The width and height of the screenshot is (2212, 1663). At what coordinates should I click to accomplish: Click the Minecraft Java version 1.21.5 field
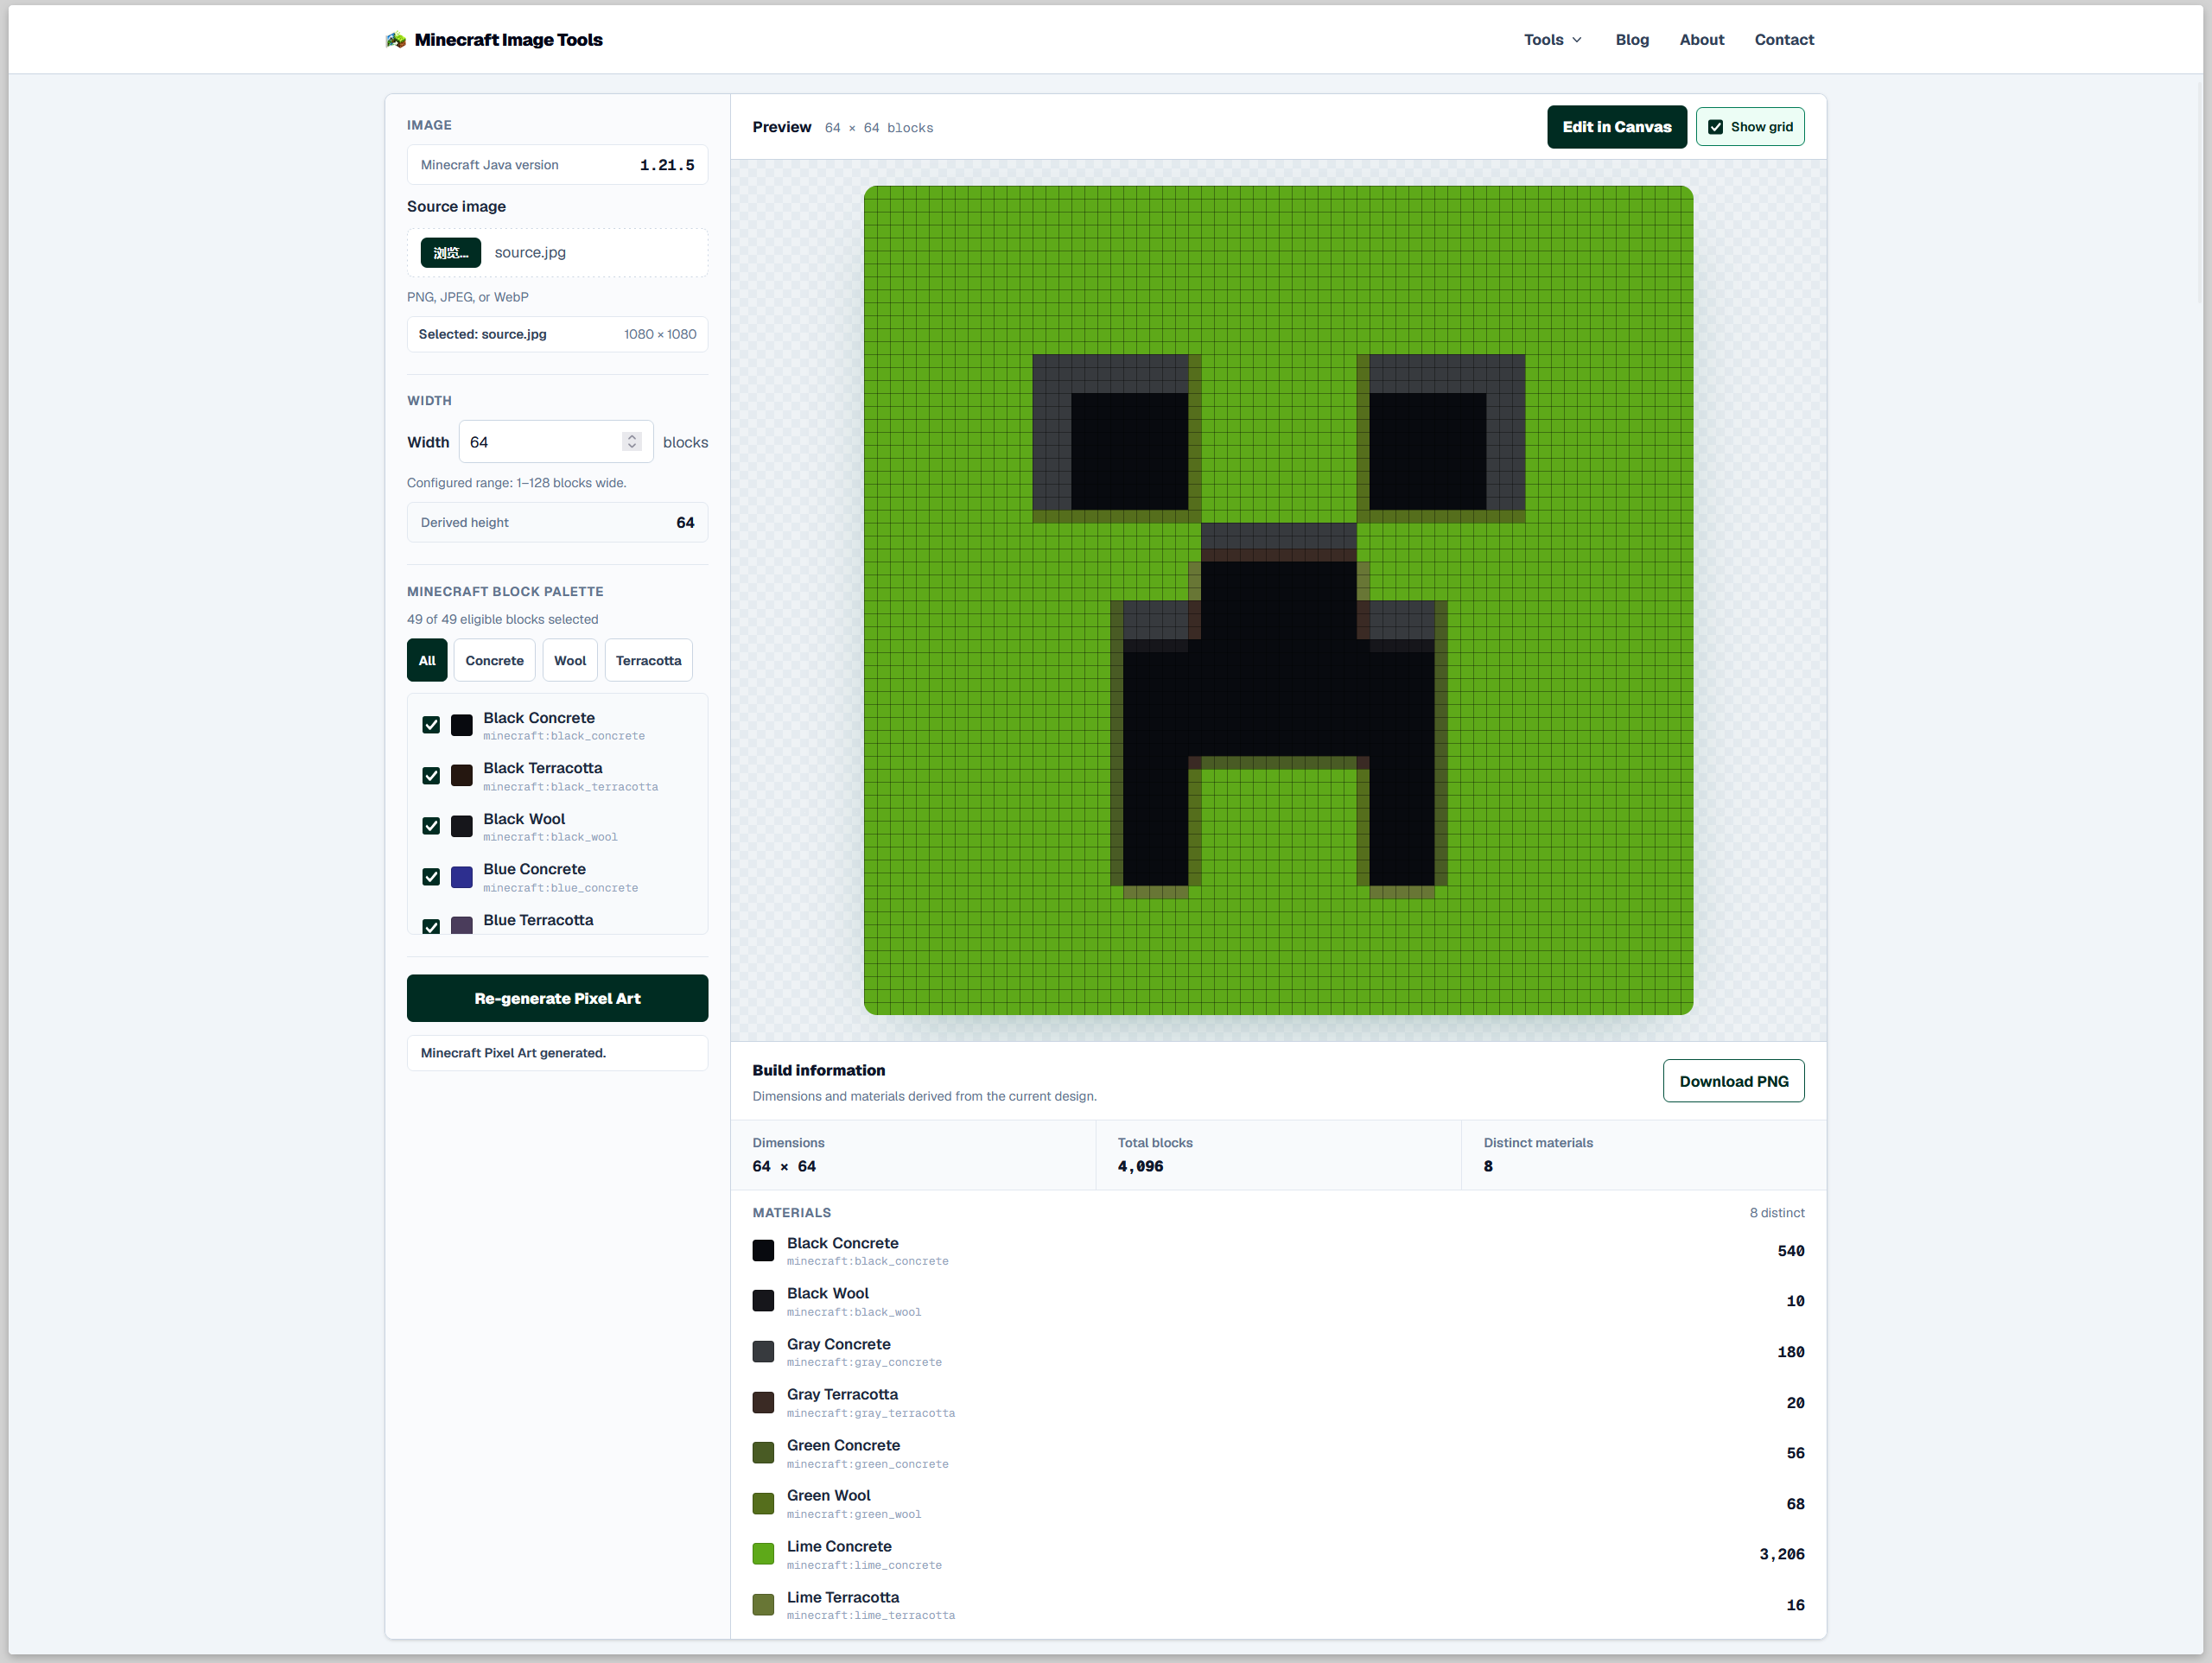click(x=557, y=165)
